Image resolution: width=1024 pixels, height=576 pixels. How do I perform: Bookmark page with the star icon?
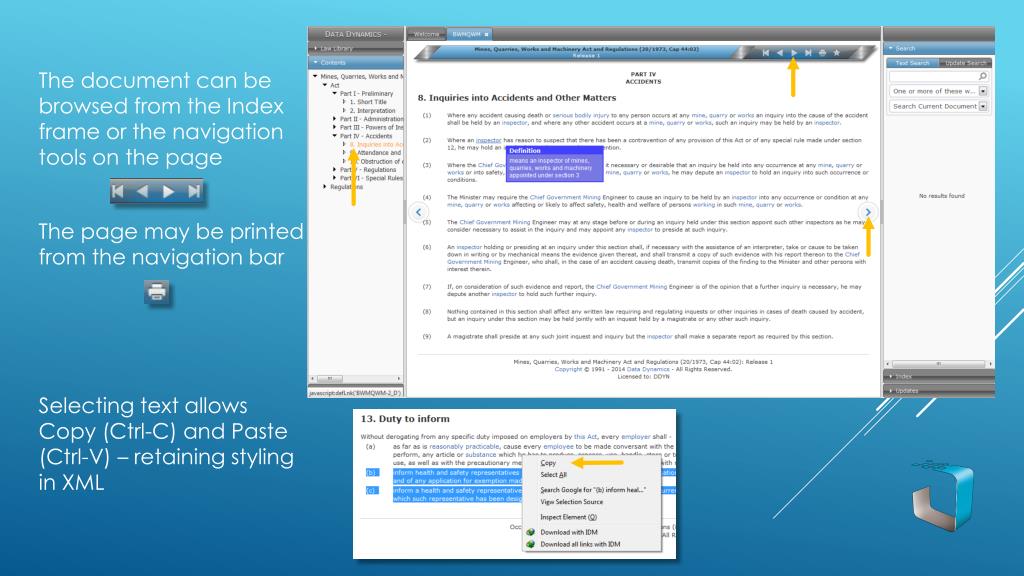coord(837,53)
